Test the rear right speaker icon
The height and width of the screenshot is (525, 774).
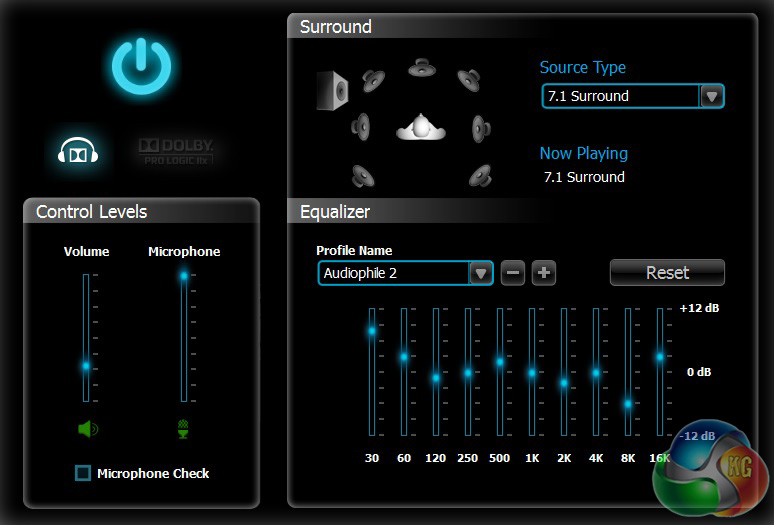(480, 176)
